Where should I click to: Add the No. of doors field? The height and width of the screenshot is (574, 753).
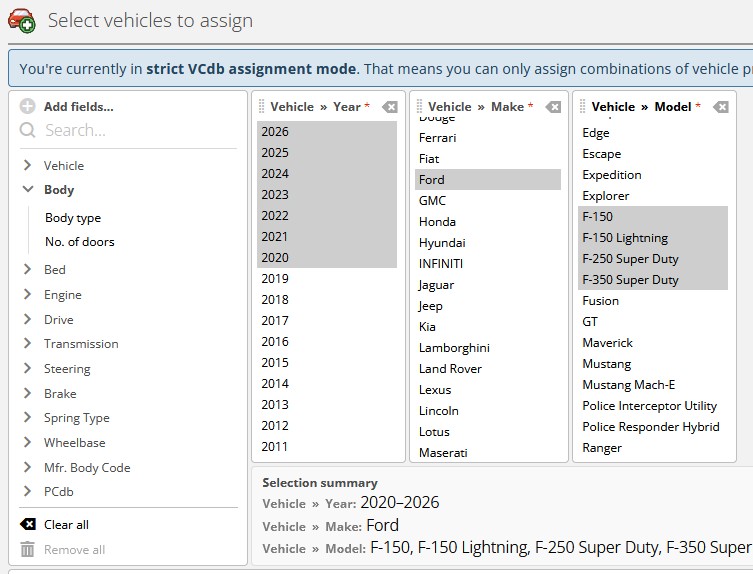(x=79, y=242)
